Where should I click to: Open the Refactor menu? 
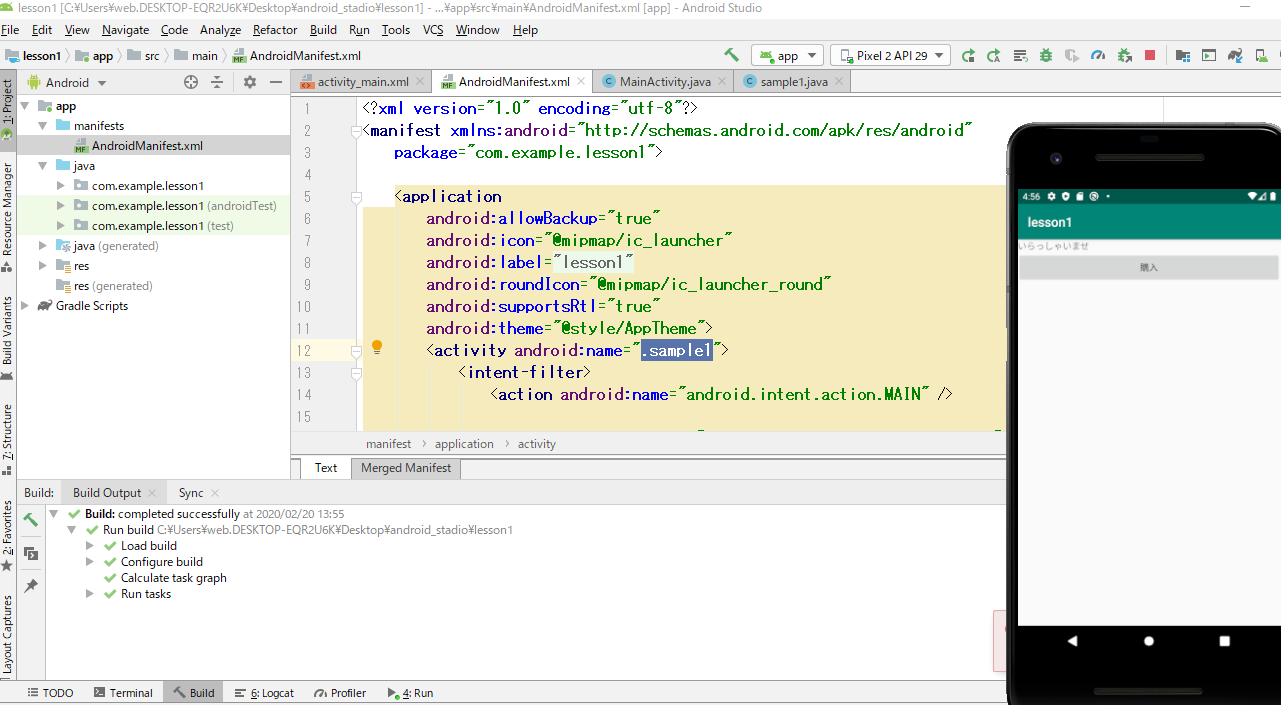[275, 30]
